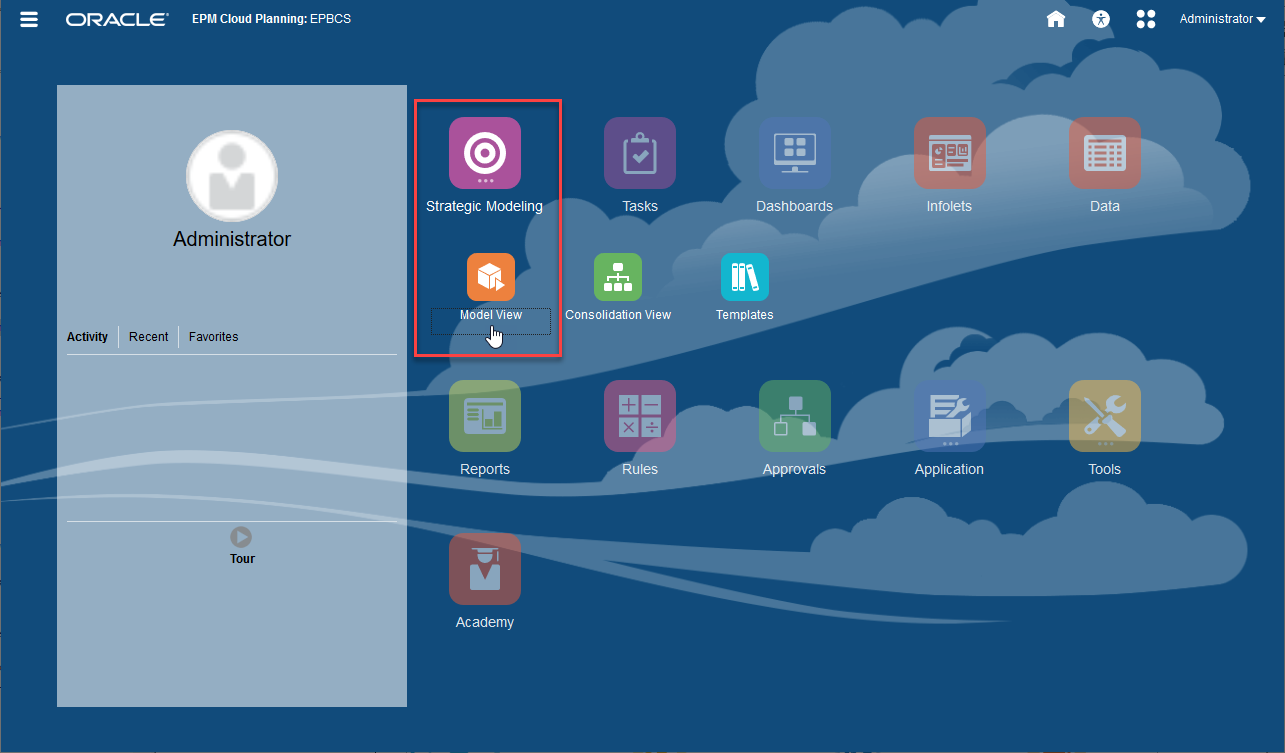Launch Model View
This screenshot has width=1285, height=753.
click(491, 277)
